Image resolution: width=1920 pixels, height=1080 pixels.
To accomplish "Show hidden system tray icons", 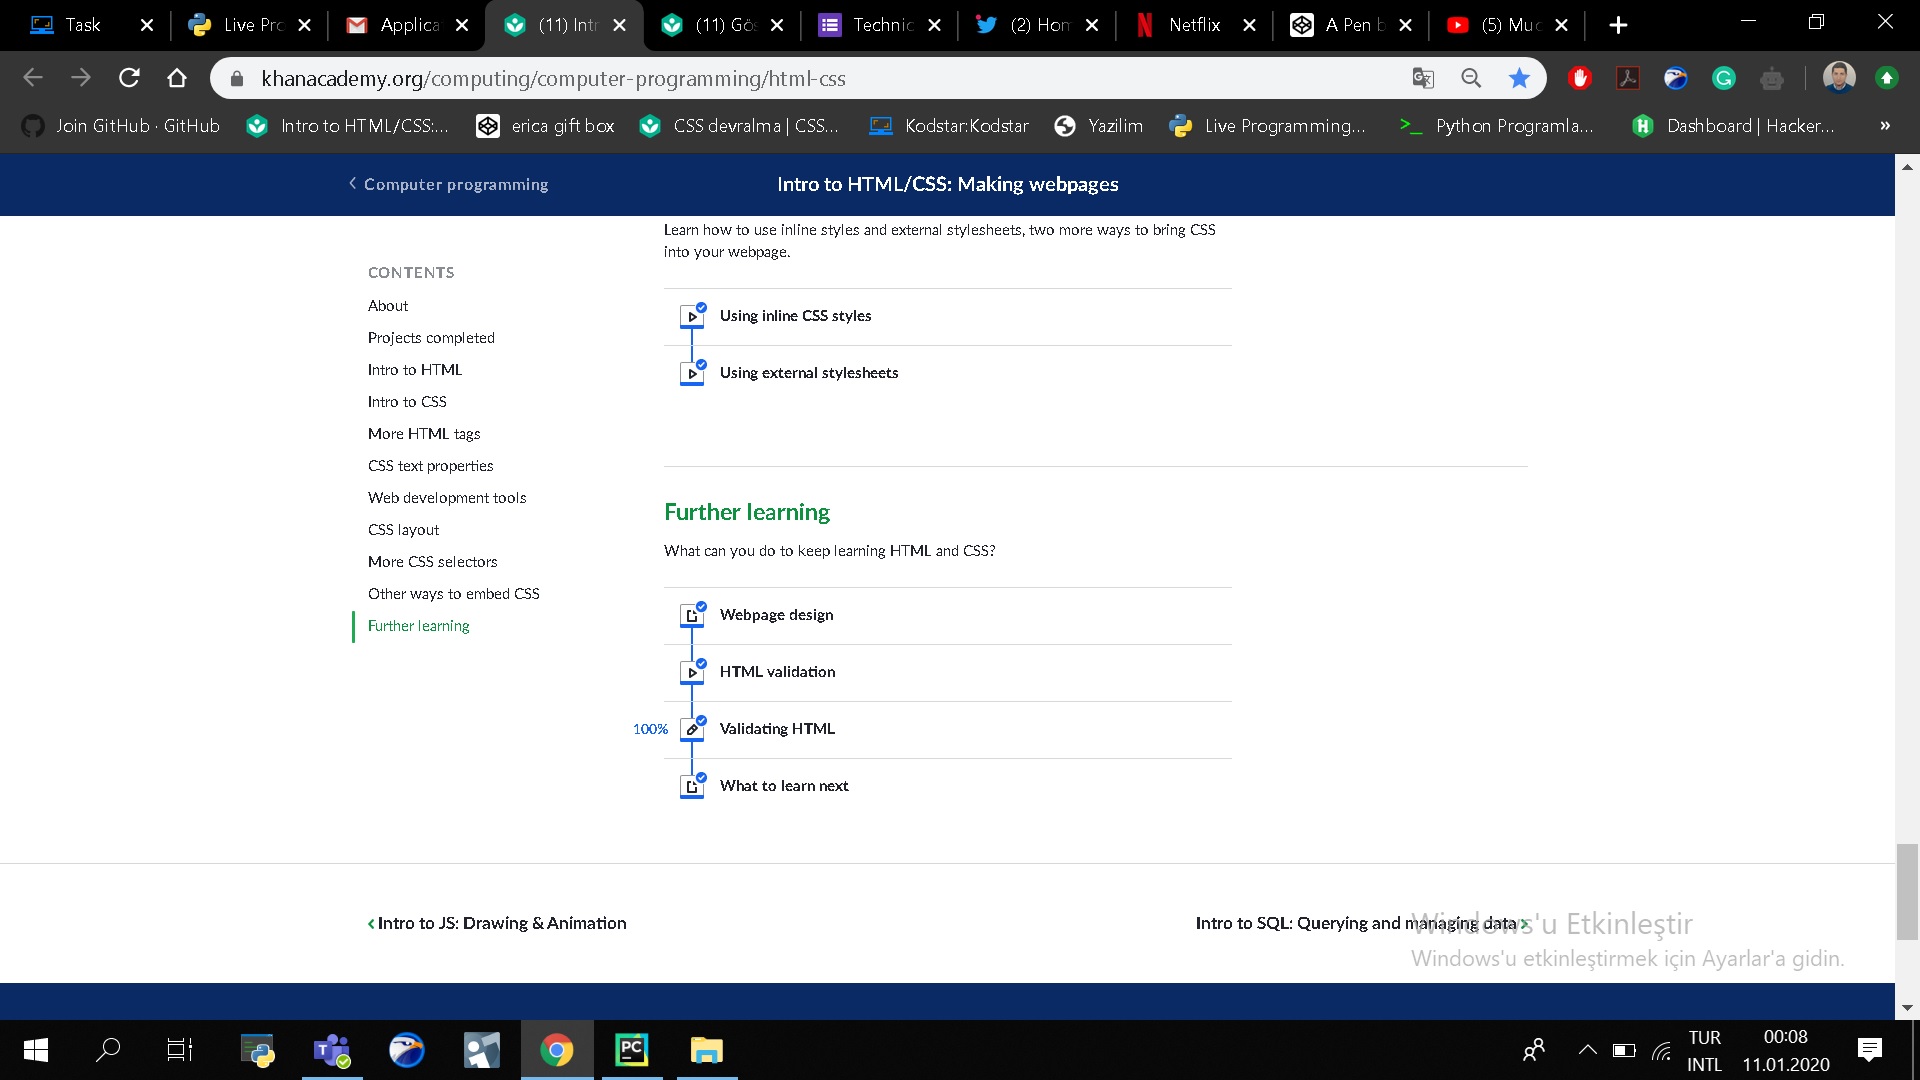I will [1587, 1050].
